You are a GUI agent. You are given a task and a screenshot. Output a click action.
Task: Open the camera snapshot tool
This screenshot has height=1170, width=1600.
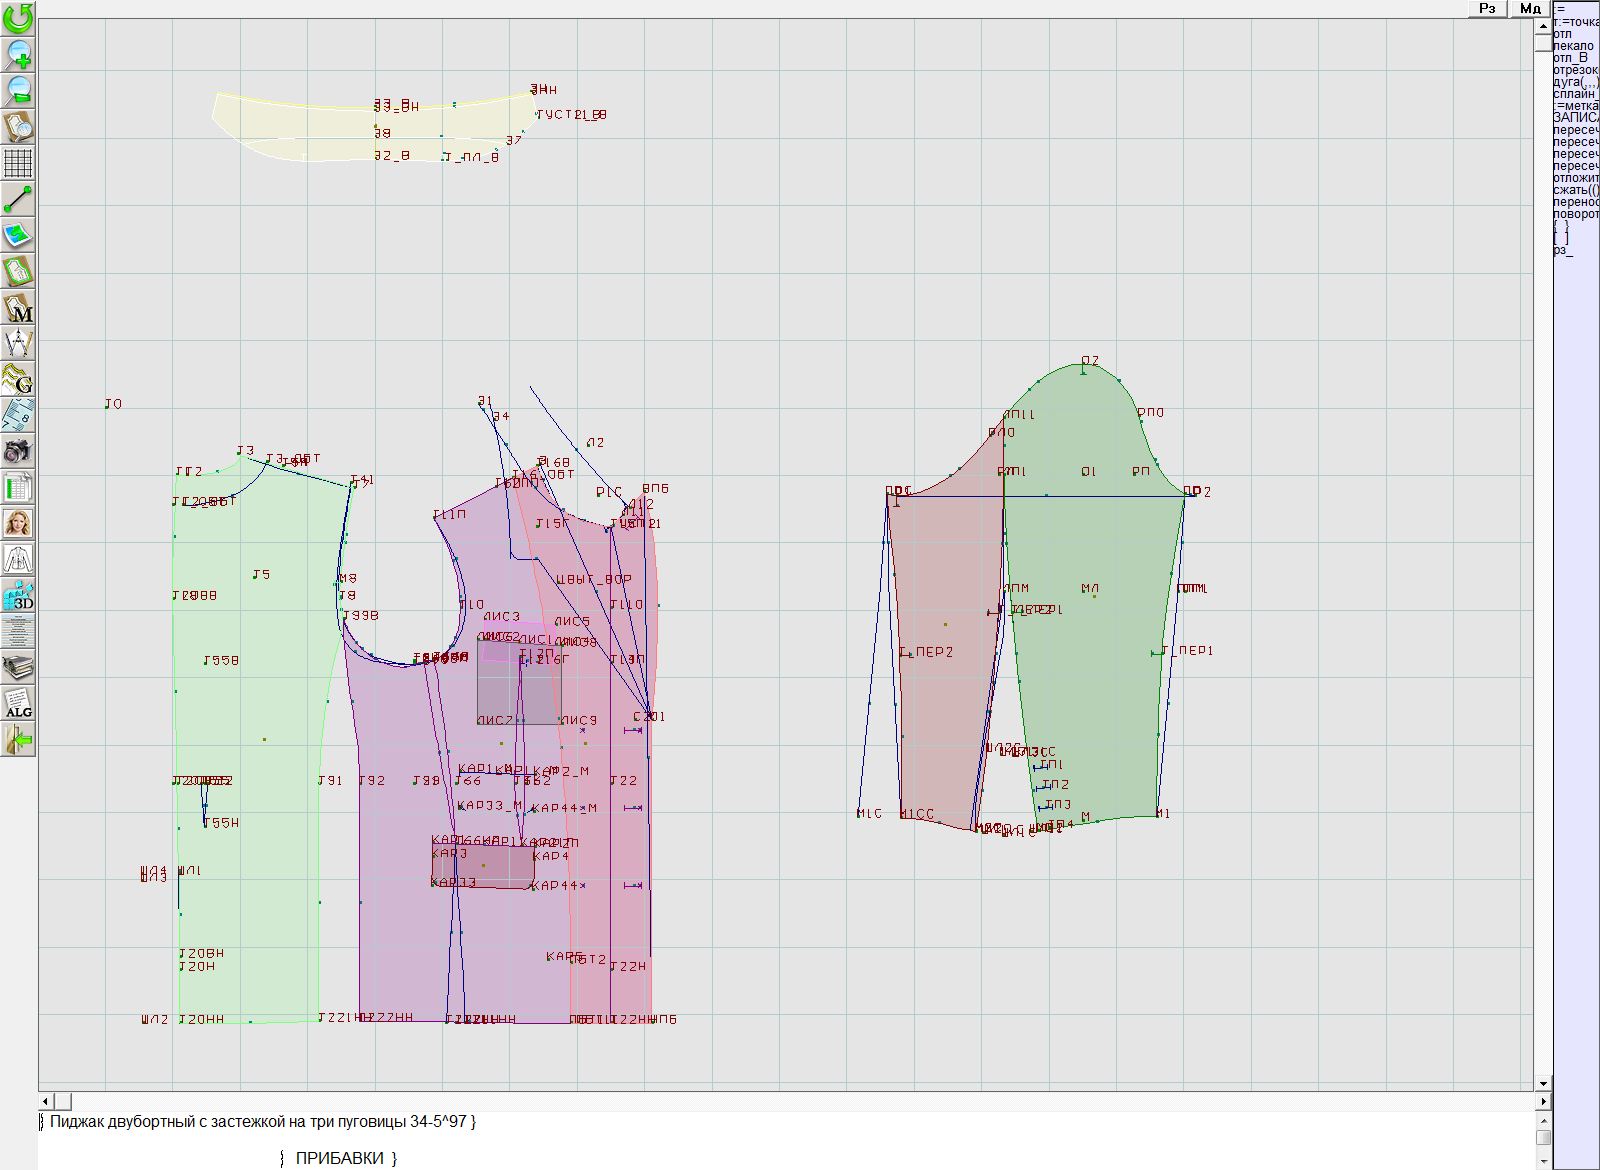tap(18, 450)
